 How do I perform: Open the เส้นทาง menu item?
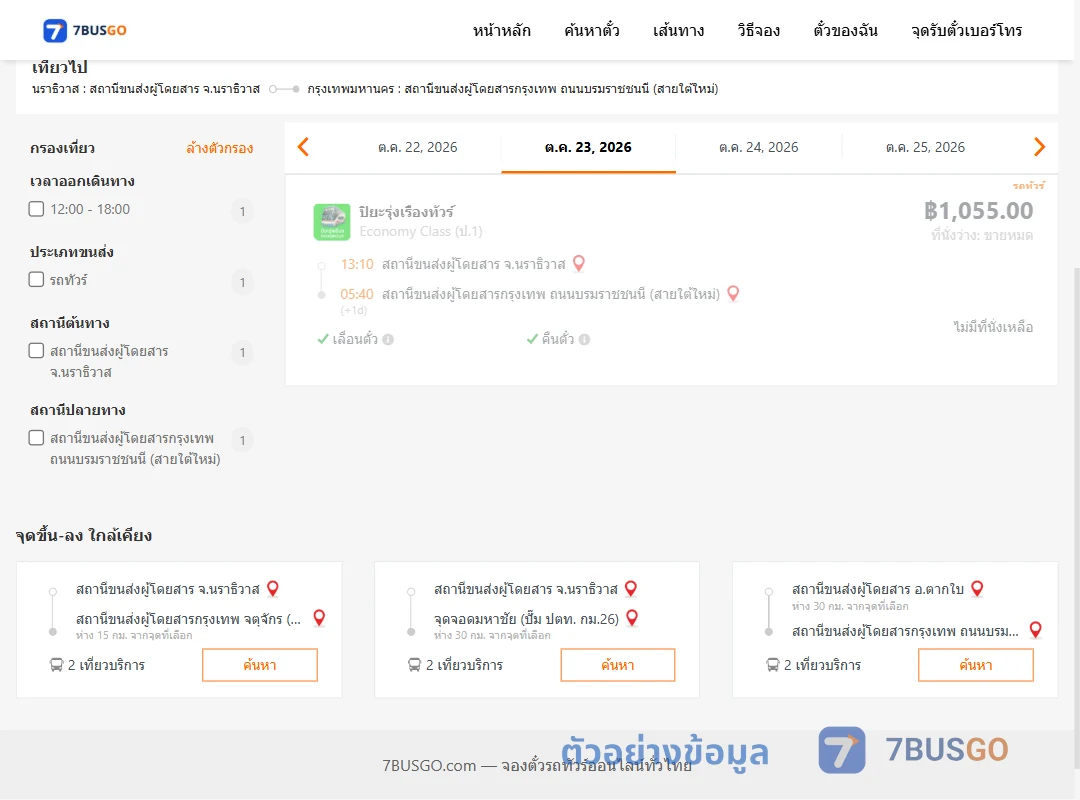[678, 30]
